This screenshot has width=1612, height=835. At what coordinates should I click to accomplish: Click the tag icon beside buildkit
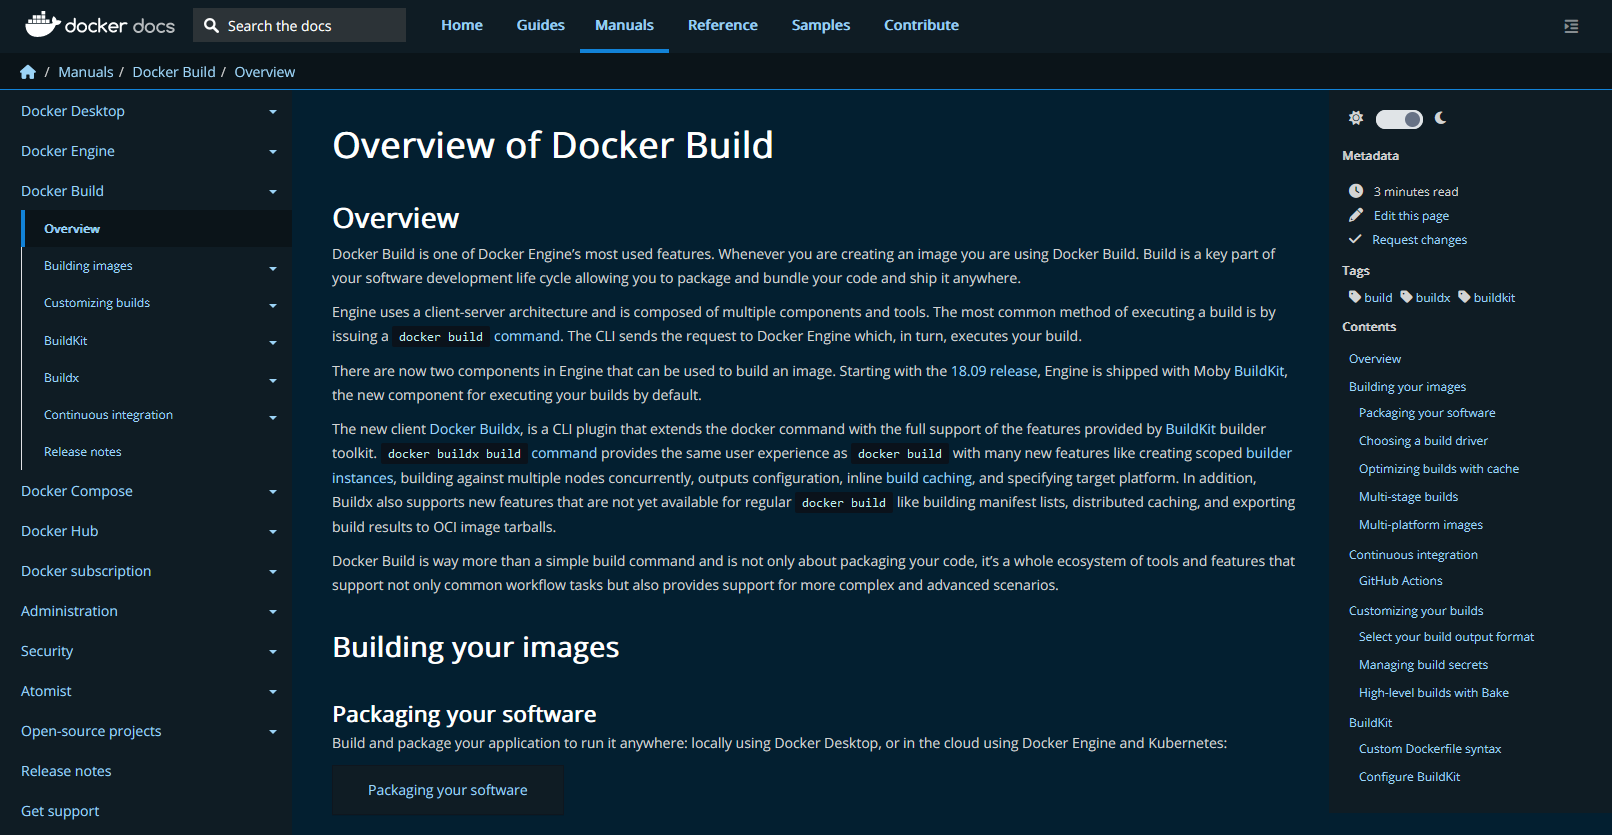point(1464,297)
